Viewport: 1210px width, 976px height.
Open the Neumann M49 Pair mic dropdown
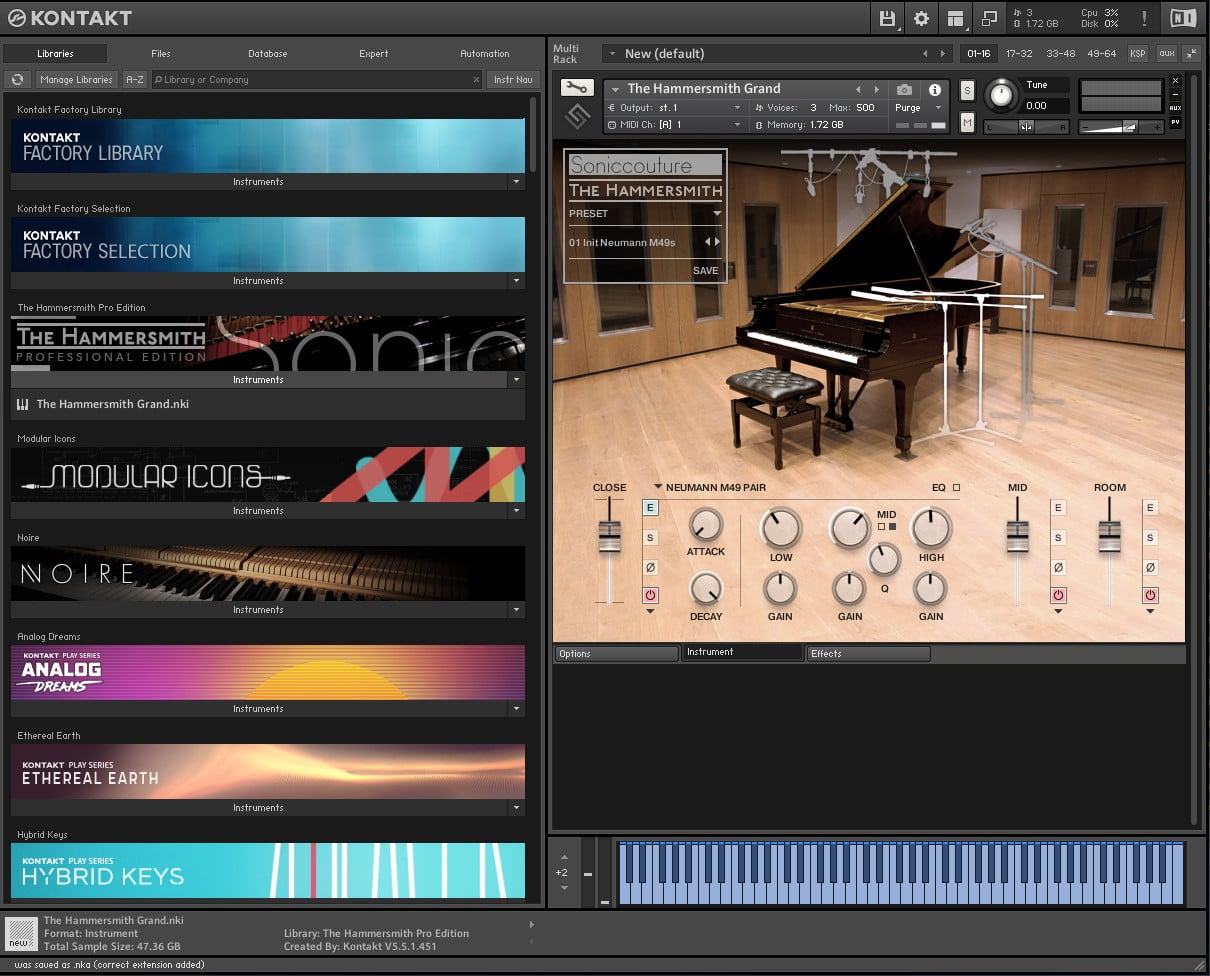[659, 488]
